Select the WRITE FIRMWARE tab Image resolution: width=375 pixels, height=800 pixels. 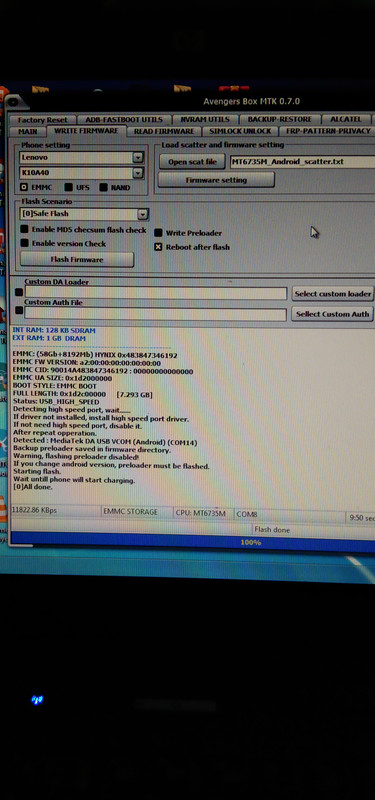pos(86,131)
